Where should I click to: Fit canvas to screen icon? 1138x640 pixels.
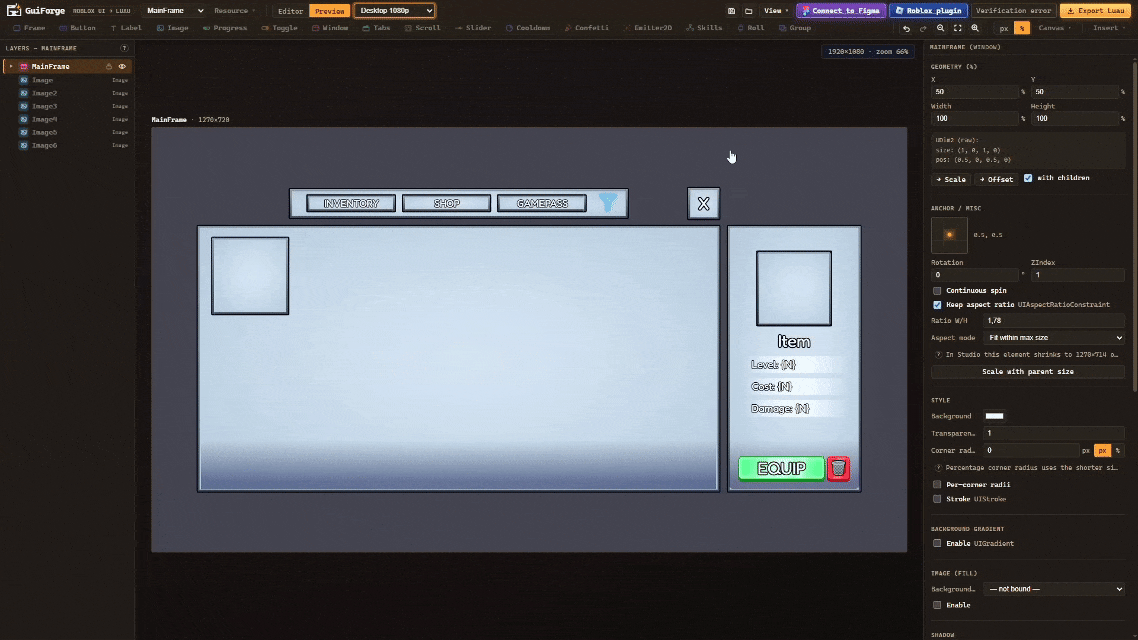(958, 28)
